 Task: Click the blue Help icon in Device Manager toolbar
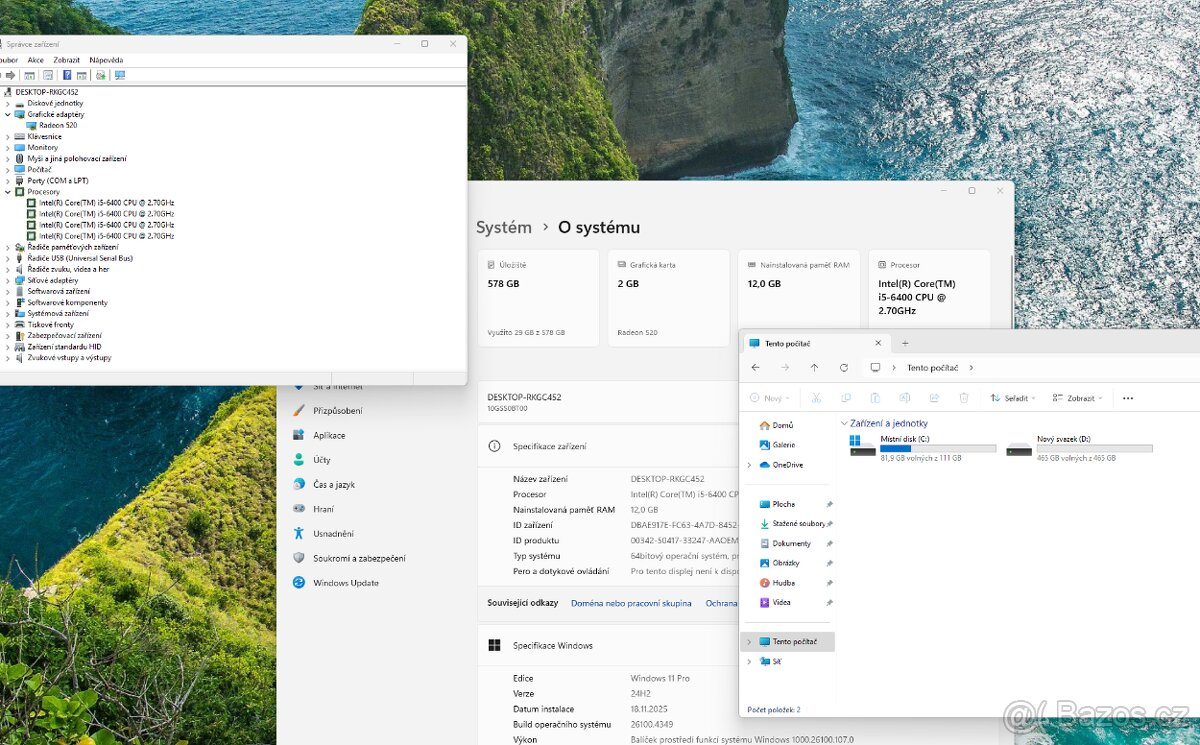click(x=67, y=75)
